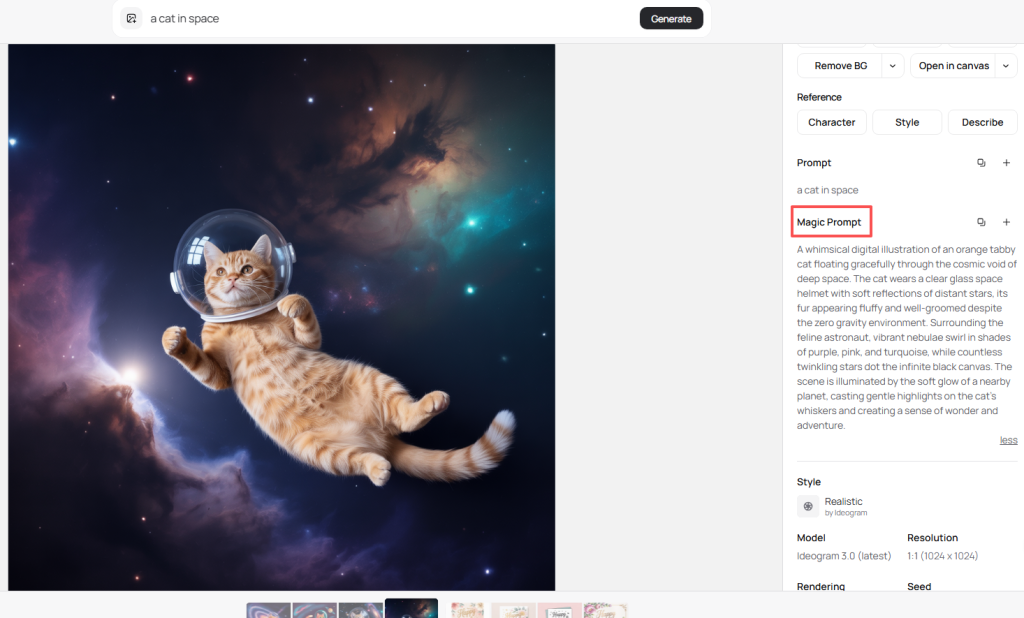The width and height of the screenshot is (1024, 618).
Task: Select the third thumbnail in the filmstrip
Action: 360,610
